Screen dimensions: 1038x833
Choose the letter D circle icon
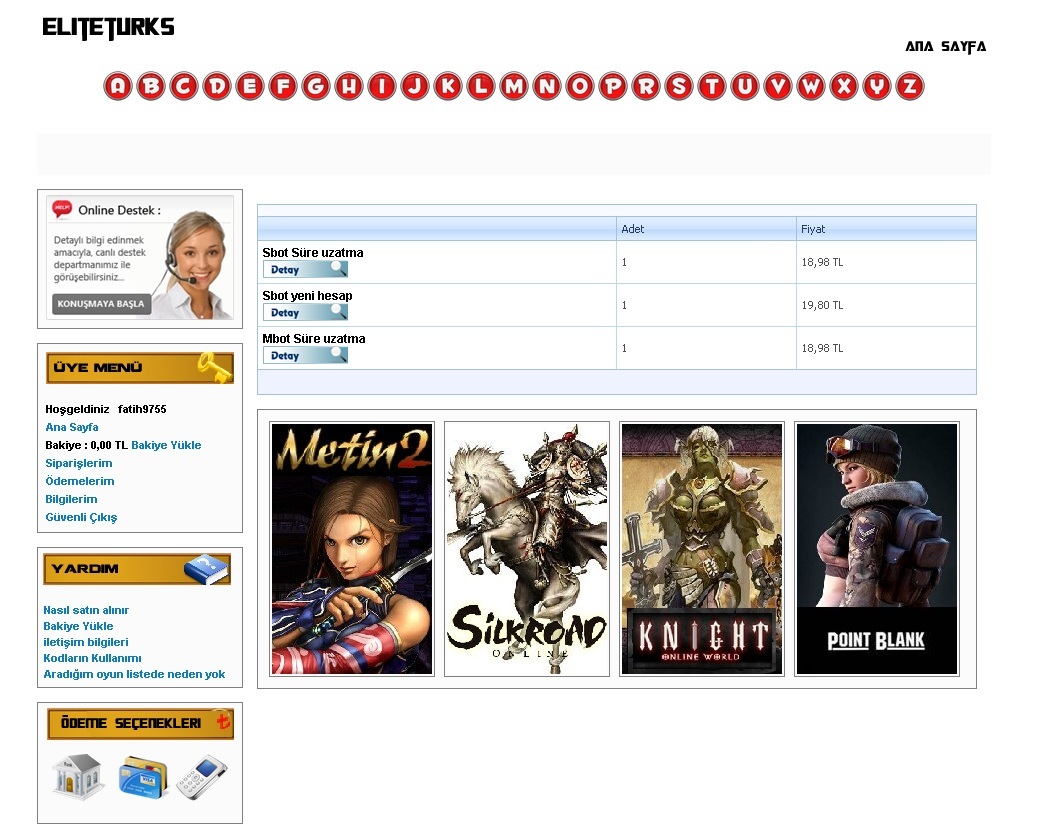click(x=217, y=86)
